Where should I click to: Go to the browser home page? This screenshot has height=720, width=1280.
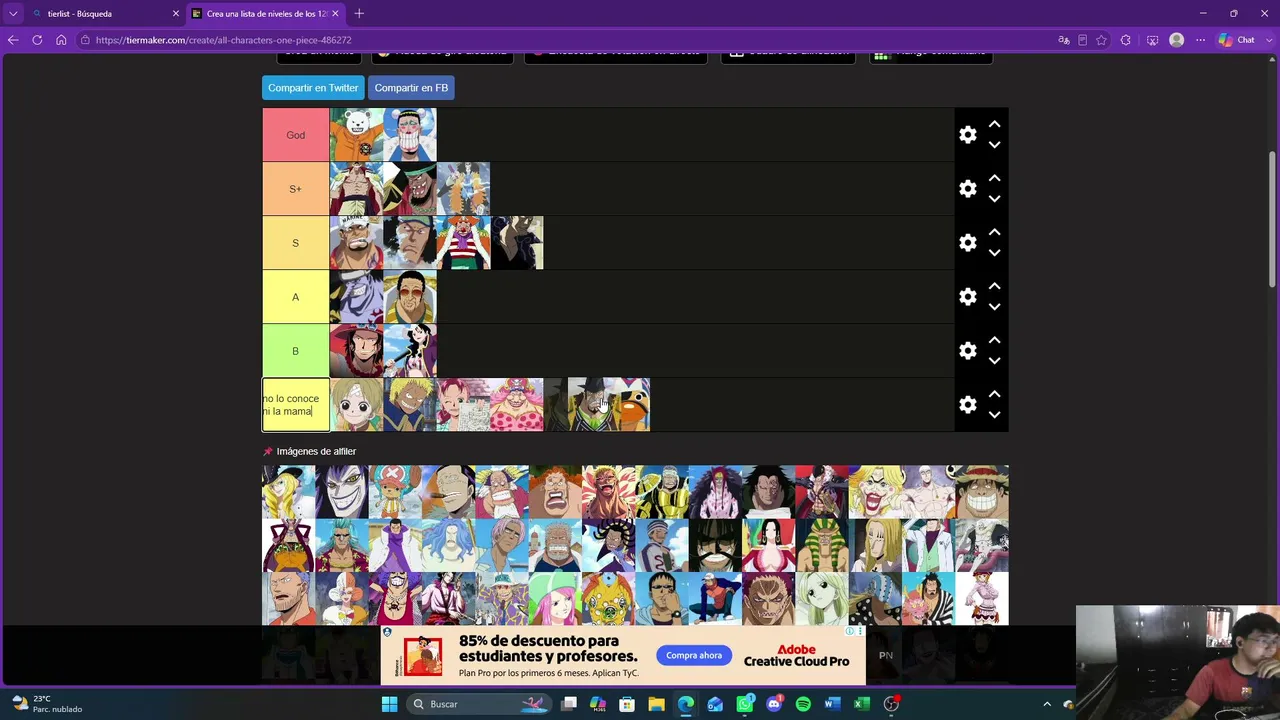tap(61, 40)
